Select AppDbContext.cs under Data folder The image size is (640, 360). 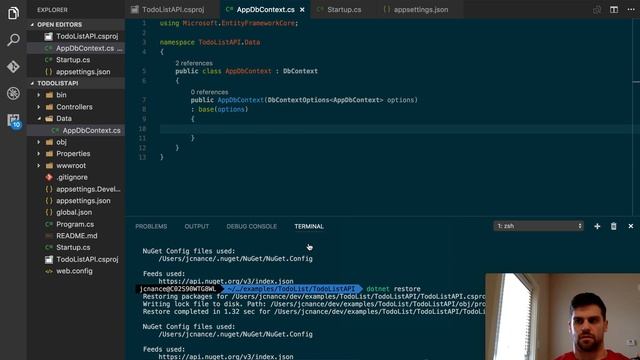coord(76,131)
